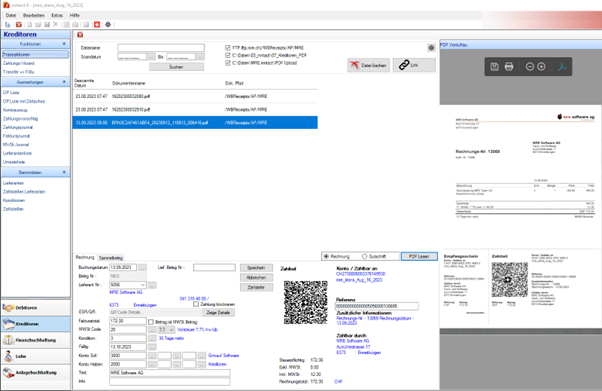Open Zahlungsvorschlag in the sidebar
602x391 pixels.
[x=20, y=119]
